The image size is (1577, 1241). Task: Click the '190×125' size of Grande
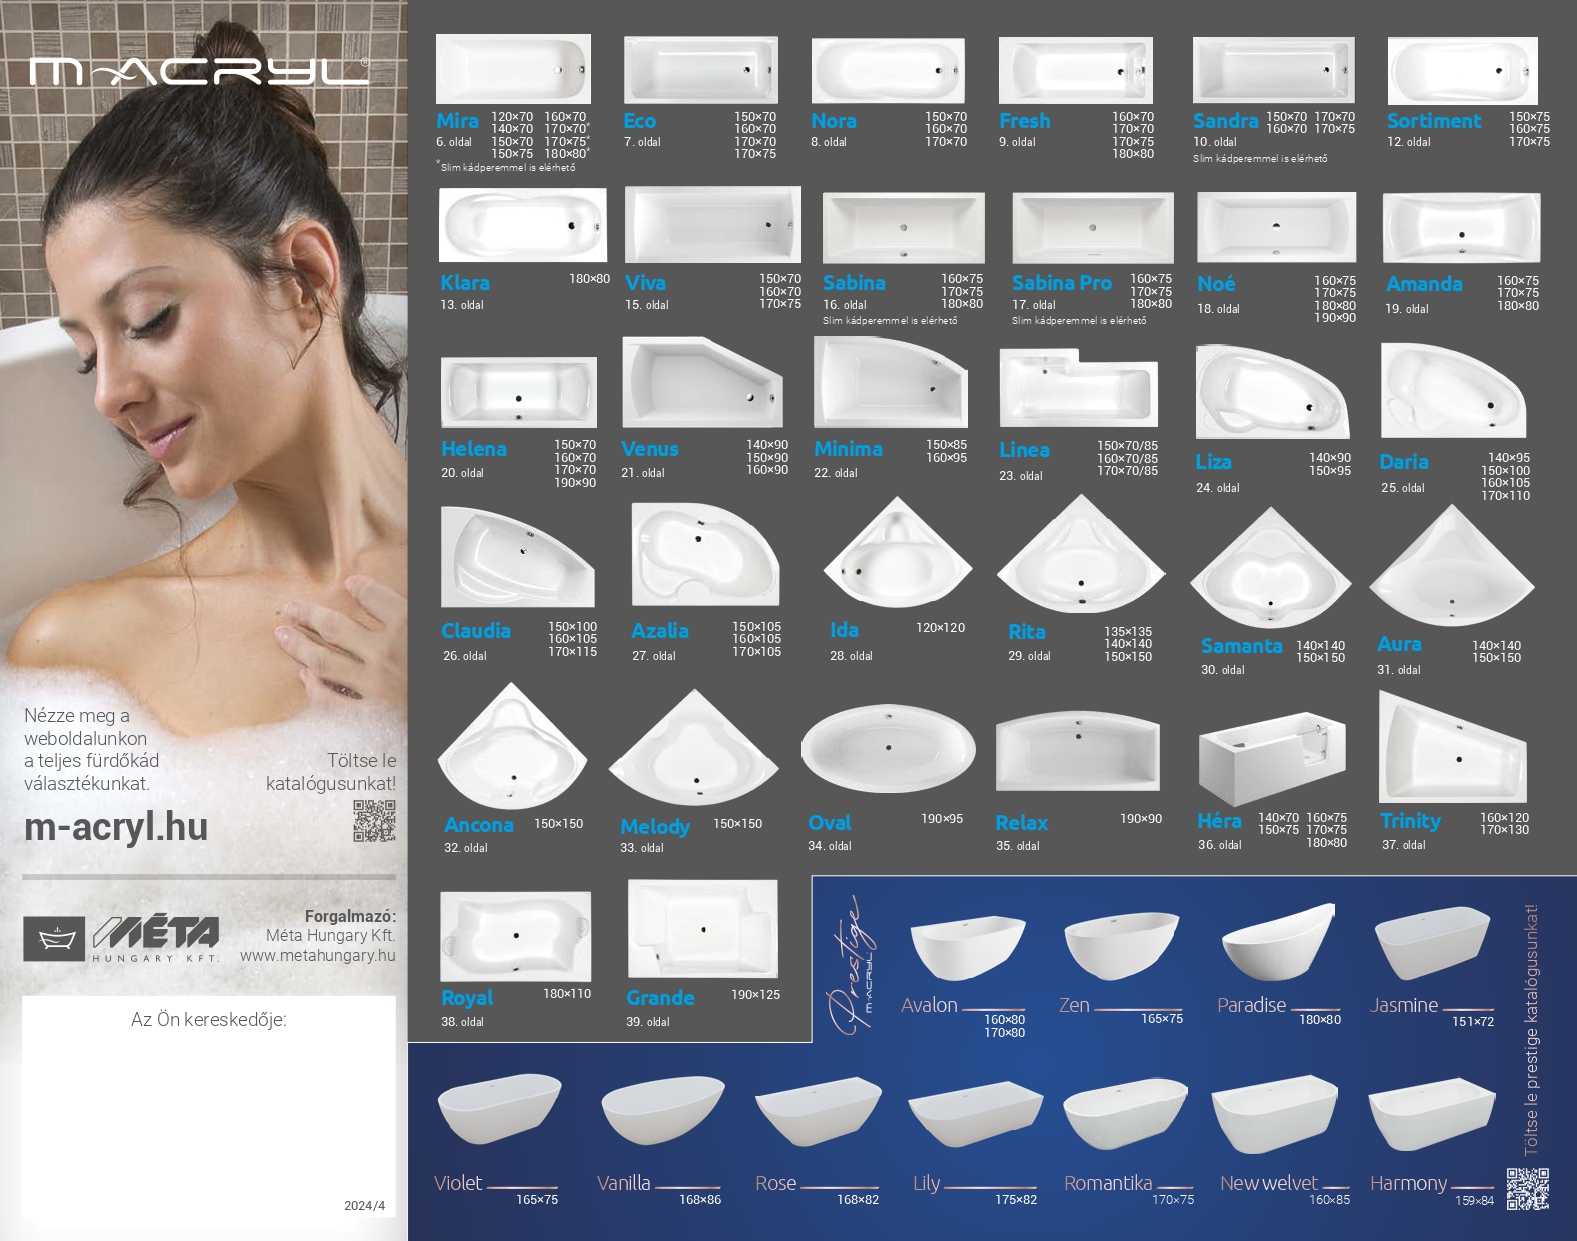click(755, 995)
